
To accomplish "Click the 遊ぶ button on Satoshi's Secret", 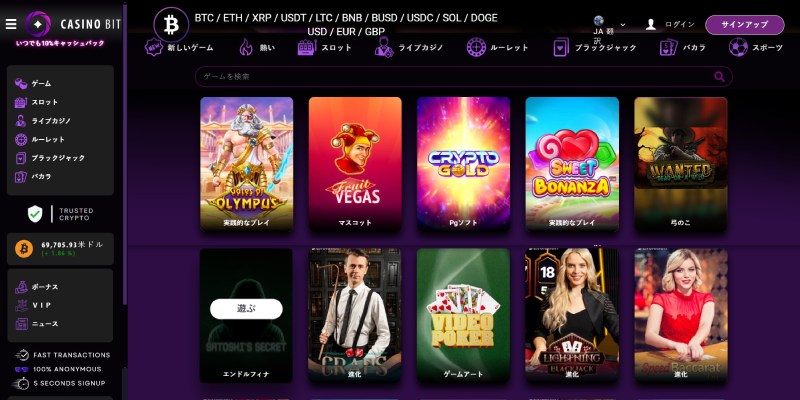I will [x=246, y=309].
